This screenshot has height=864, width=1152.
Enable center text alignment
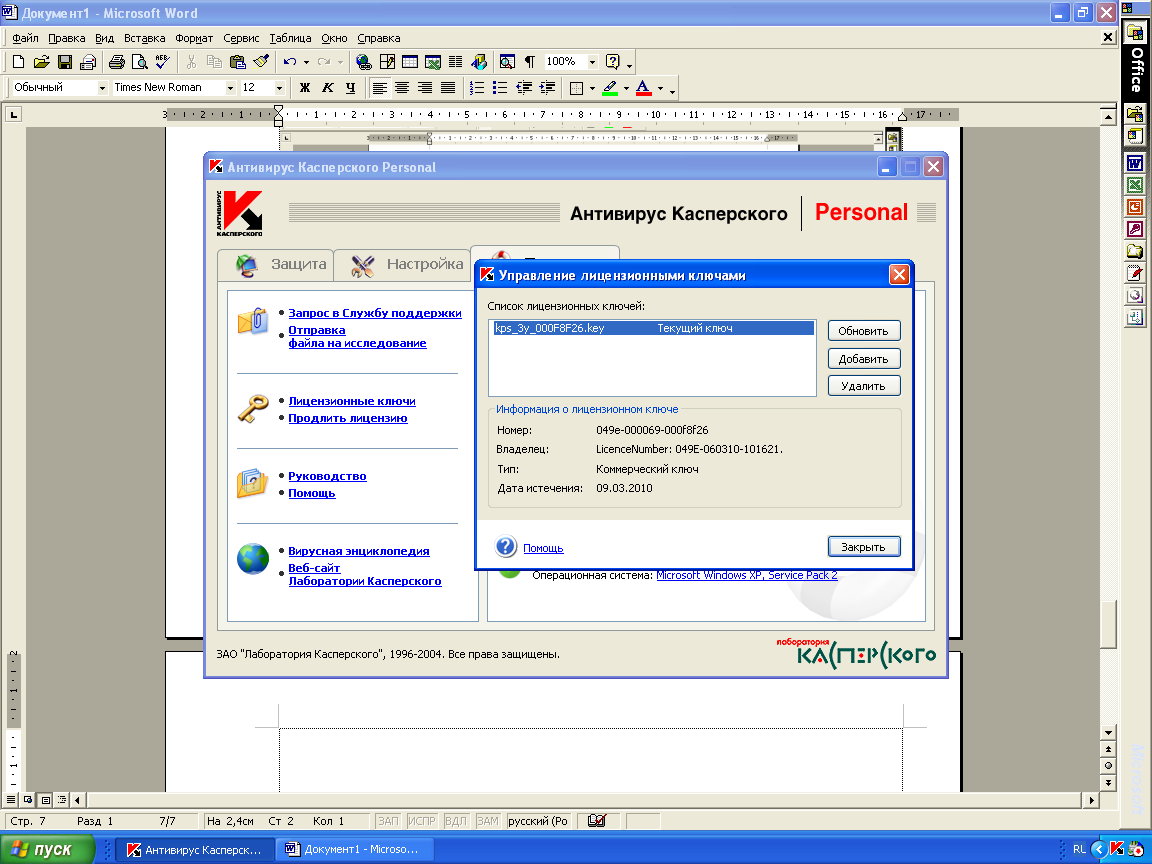402,88
